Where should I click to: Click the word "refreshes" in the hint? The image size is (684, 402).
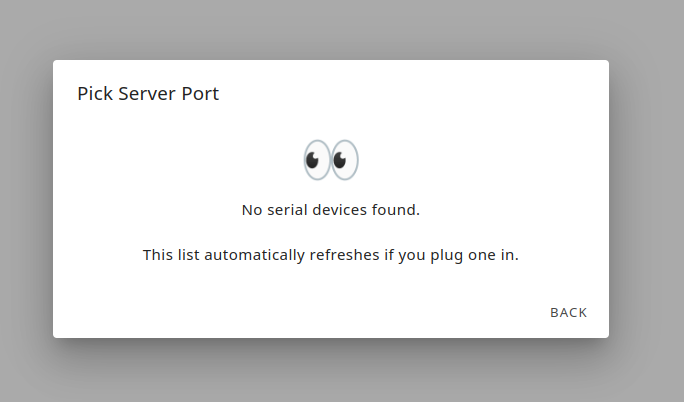tap(344, 255)
